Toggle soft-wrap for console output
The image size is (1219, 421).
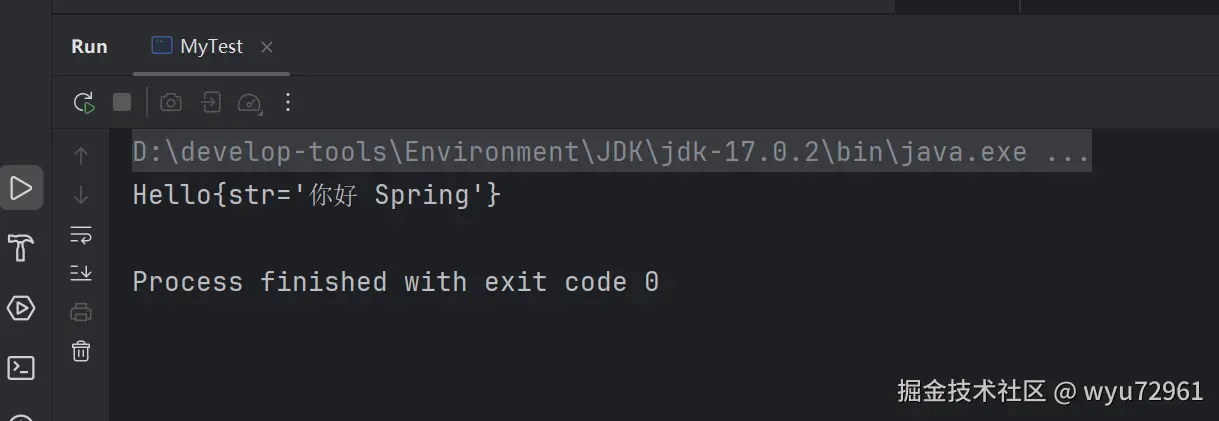click(x=81, y=235)
